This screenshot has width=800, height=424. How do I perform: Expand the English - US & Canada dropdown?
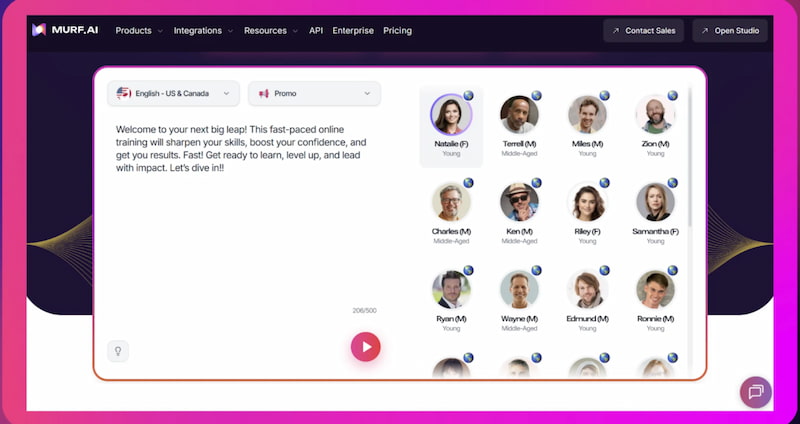pyautogui.click(x=173, y=93)
